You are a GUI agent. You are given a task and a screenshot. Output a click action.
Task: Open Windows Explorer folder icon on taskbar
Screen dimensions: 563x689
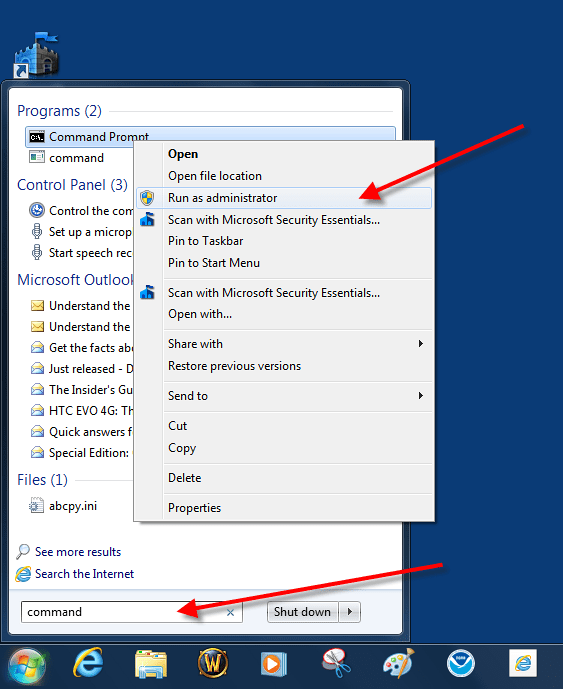tap(151, 664)
